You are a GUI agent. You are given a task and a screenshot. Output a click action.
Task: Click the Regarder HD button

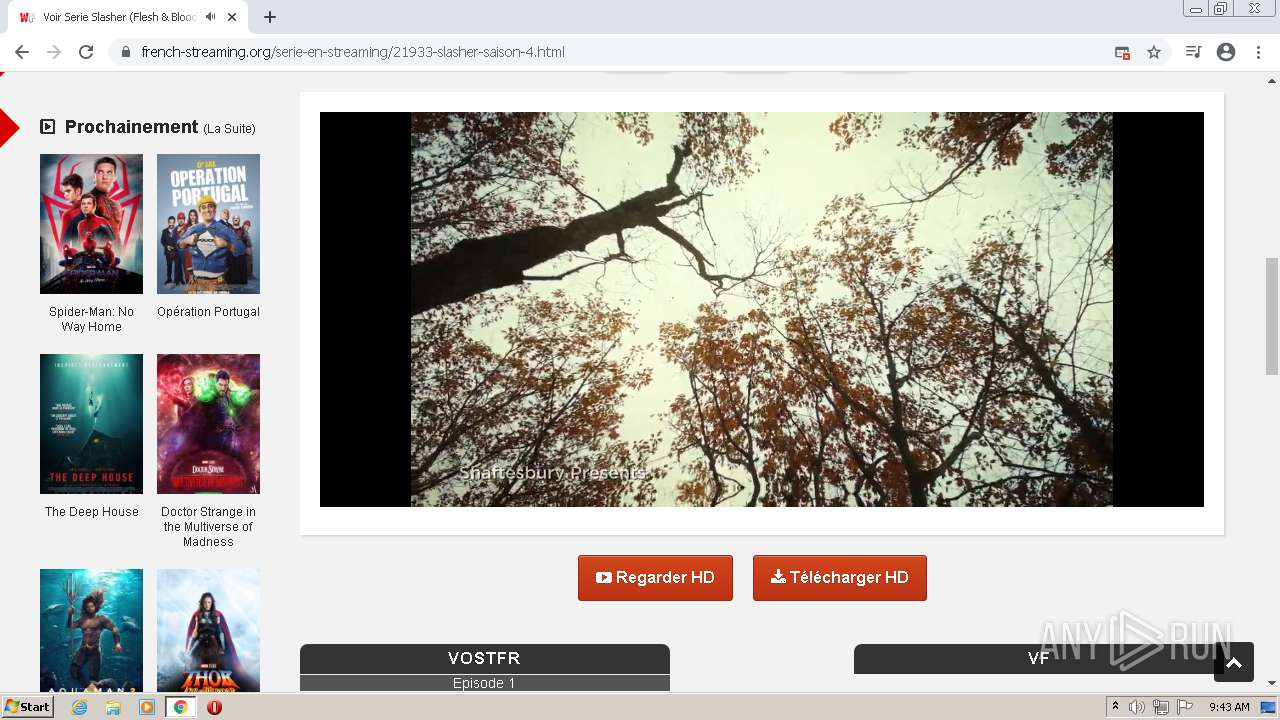(655, 578)
